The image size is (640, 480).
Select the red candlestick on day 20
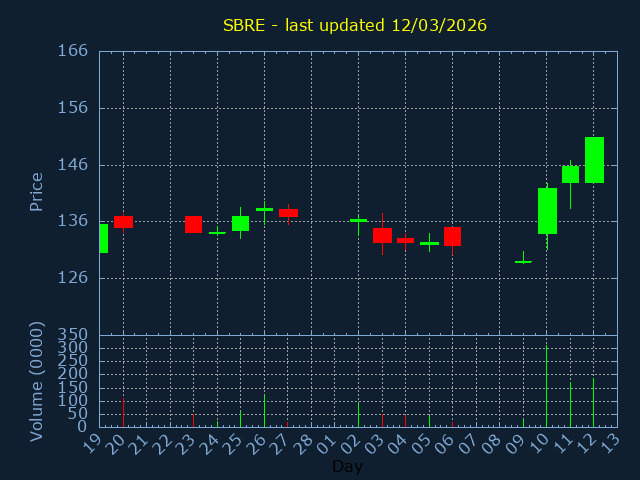(123, 222)
